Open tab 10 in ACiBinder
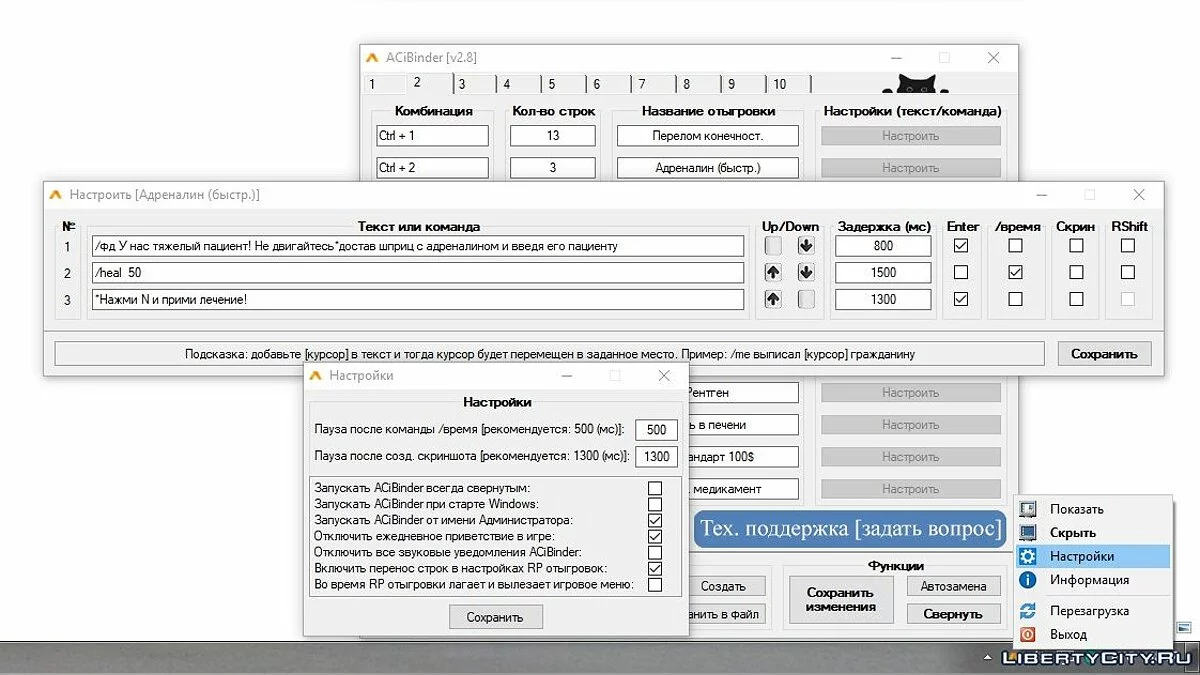Viewport: 1200px width, 675px height. pos(780,85)
